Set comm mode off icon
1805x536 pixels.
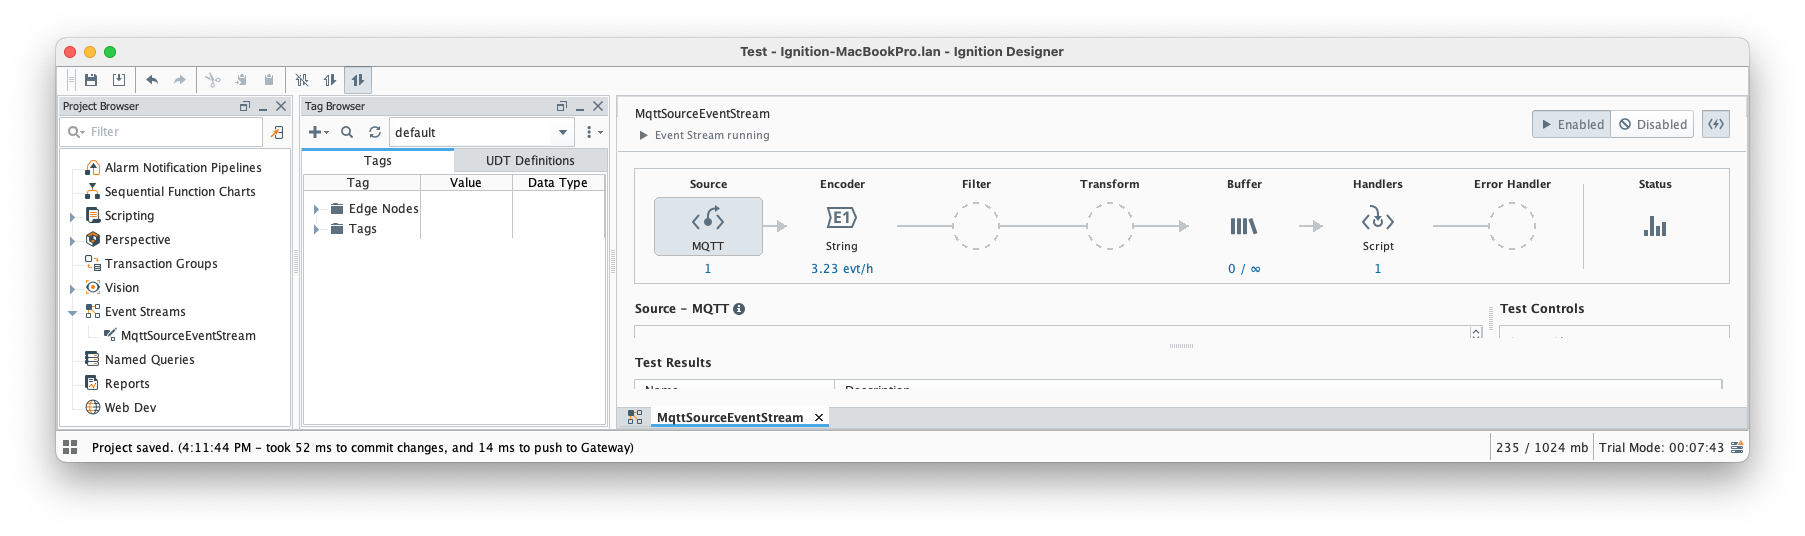coord(302,80)
